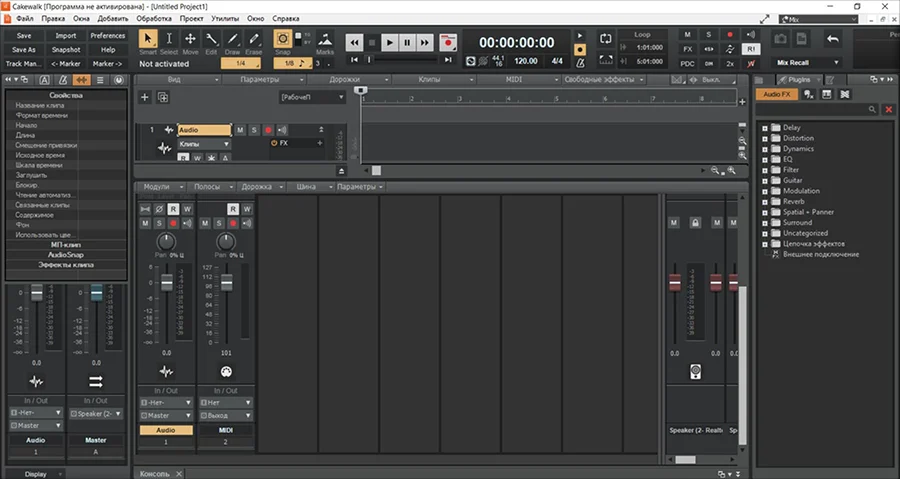This screenshot has width=900, height=479.
Task: Click the camera screenshot icon
Action: point(781,39)
